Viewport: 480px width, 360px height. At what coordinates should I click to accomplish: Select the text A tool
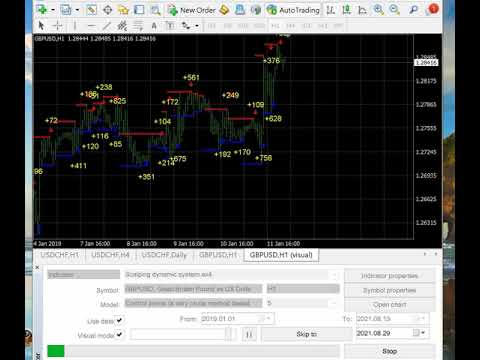pos(154,26)
